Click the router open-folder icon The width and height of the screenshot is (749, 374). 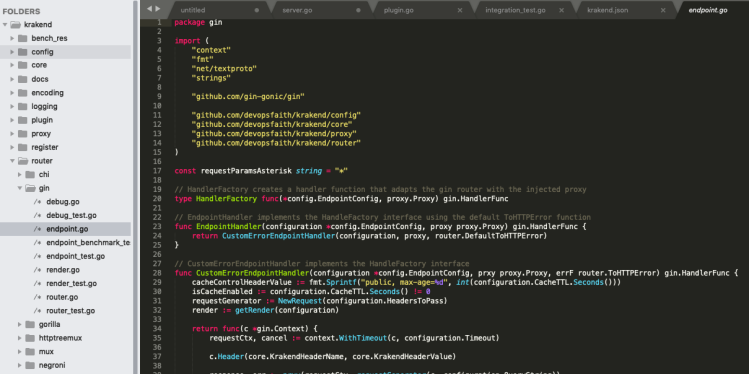[x=22, y=161]
